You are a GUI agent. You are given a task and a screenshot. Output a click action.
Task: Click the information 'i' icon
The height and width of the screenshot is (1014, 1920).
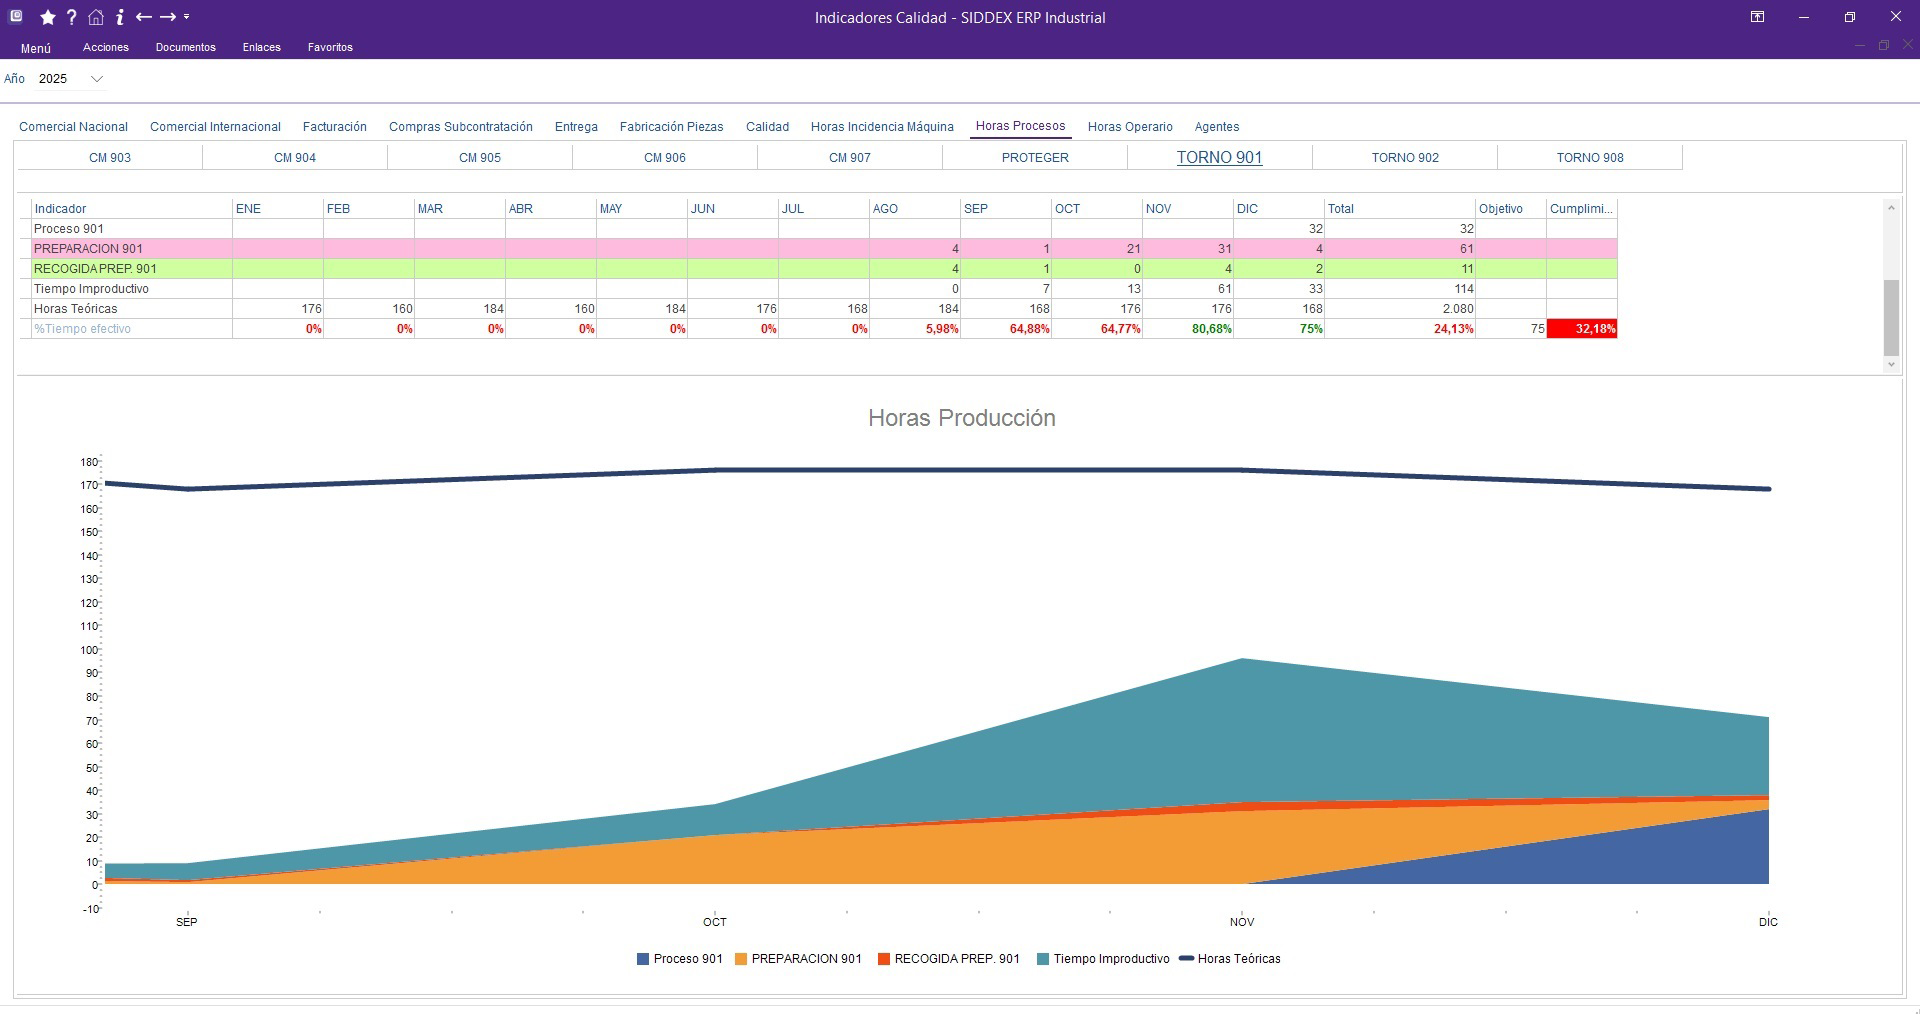tap(119, 17)
